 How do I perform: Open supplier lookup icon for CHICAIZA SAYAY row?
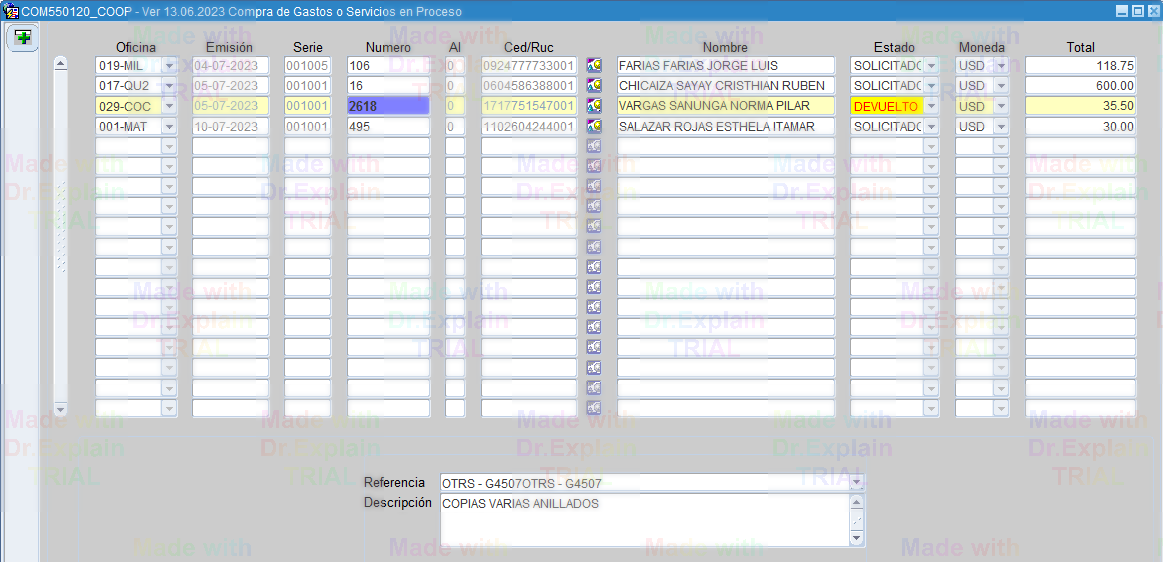594,86
